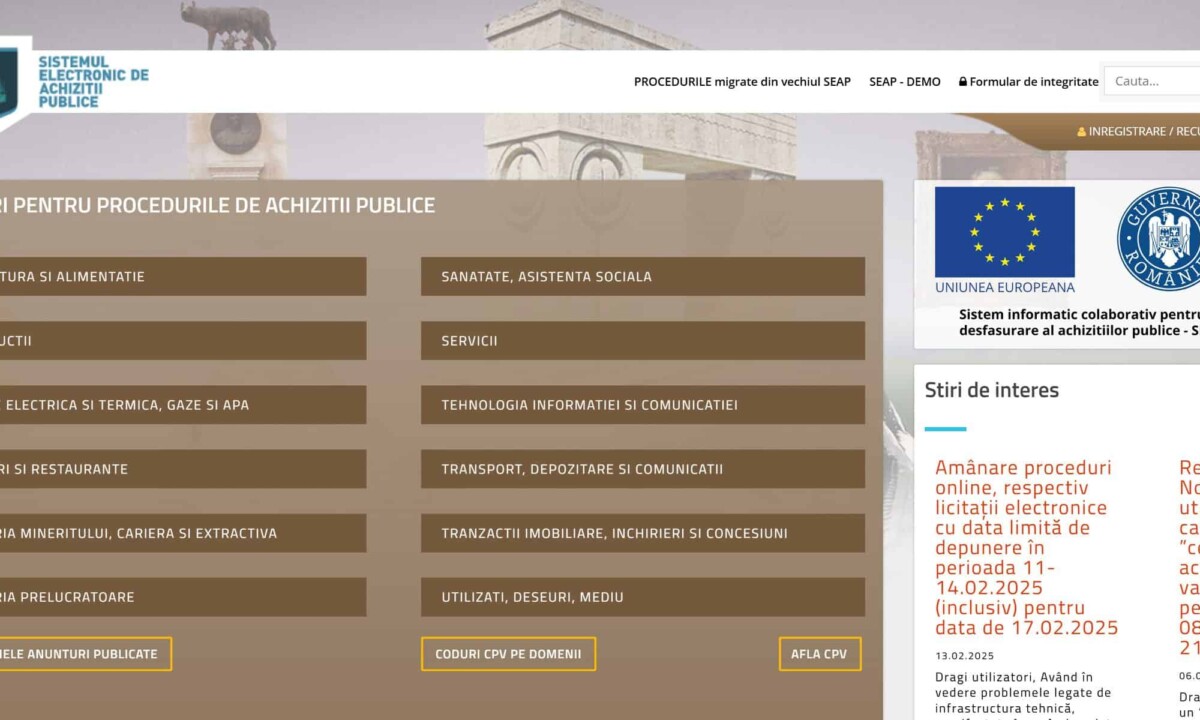Type in the Cauta search field
Image resolution: width=1200 pixels, height=720 pixels.
(x=1152, y=81)
